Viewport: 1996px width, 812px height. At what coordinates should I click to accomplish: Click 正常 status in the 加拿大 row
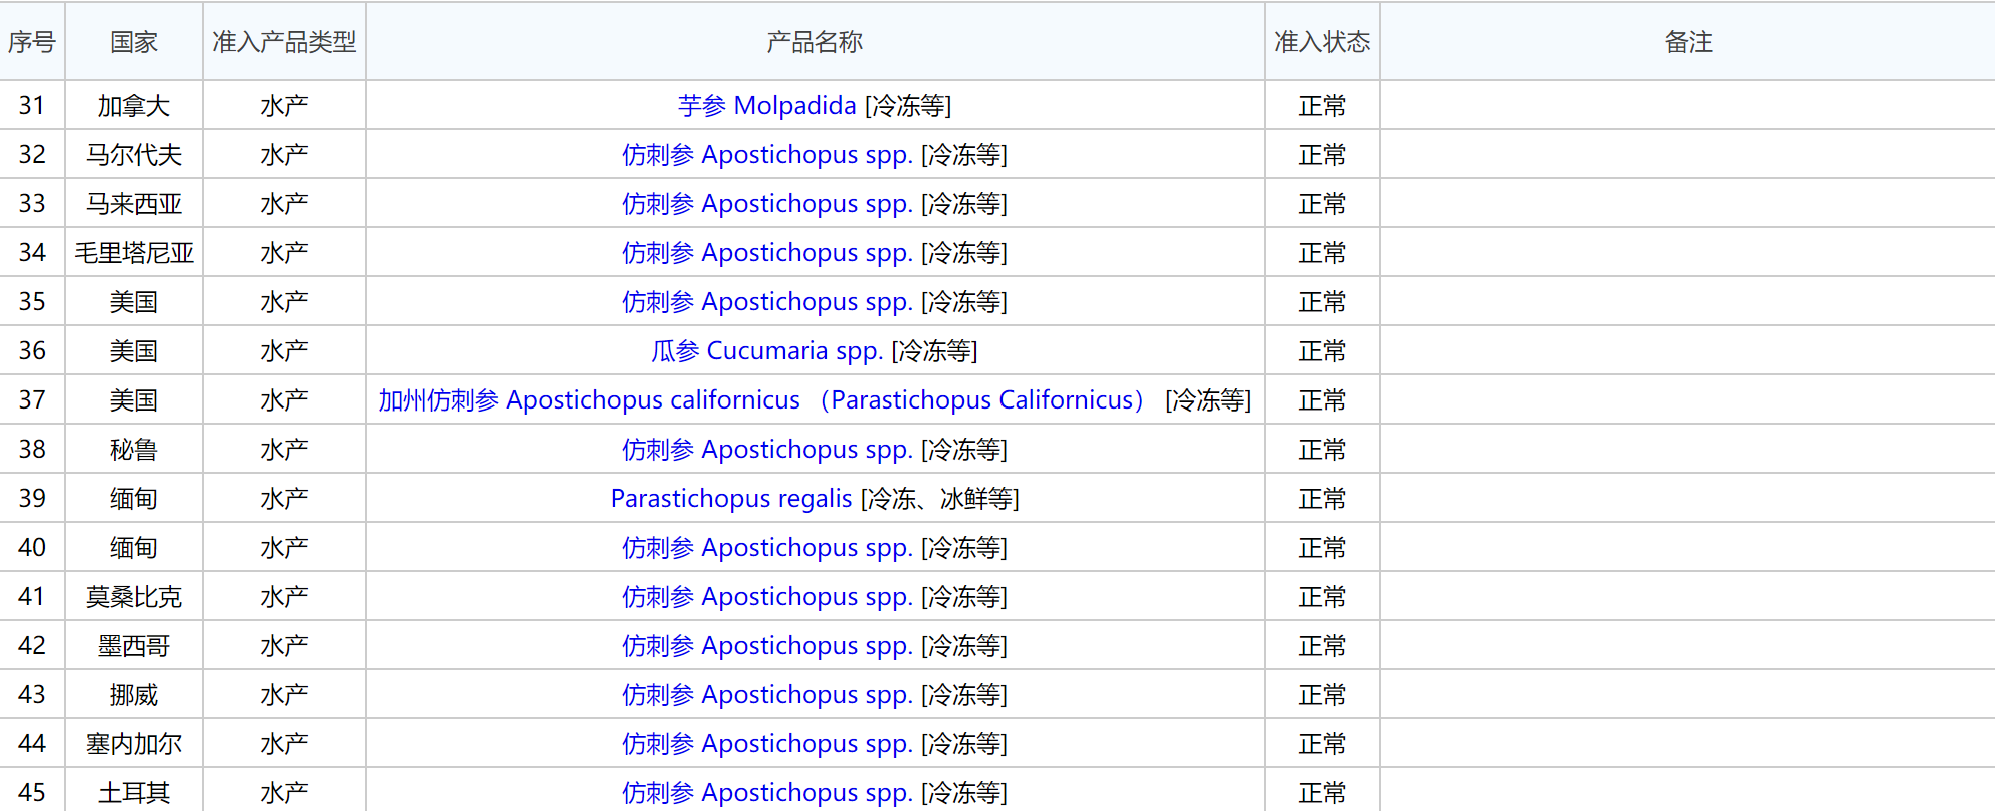pos(1322,105)
